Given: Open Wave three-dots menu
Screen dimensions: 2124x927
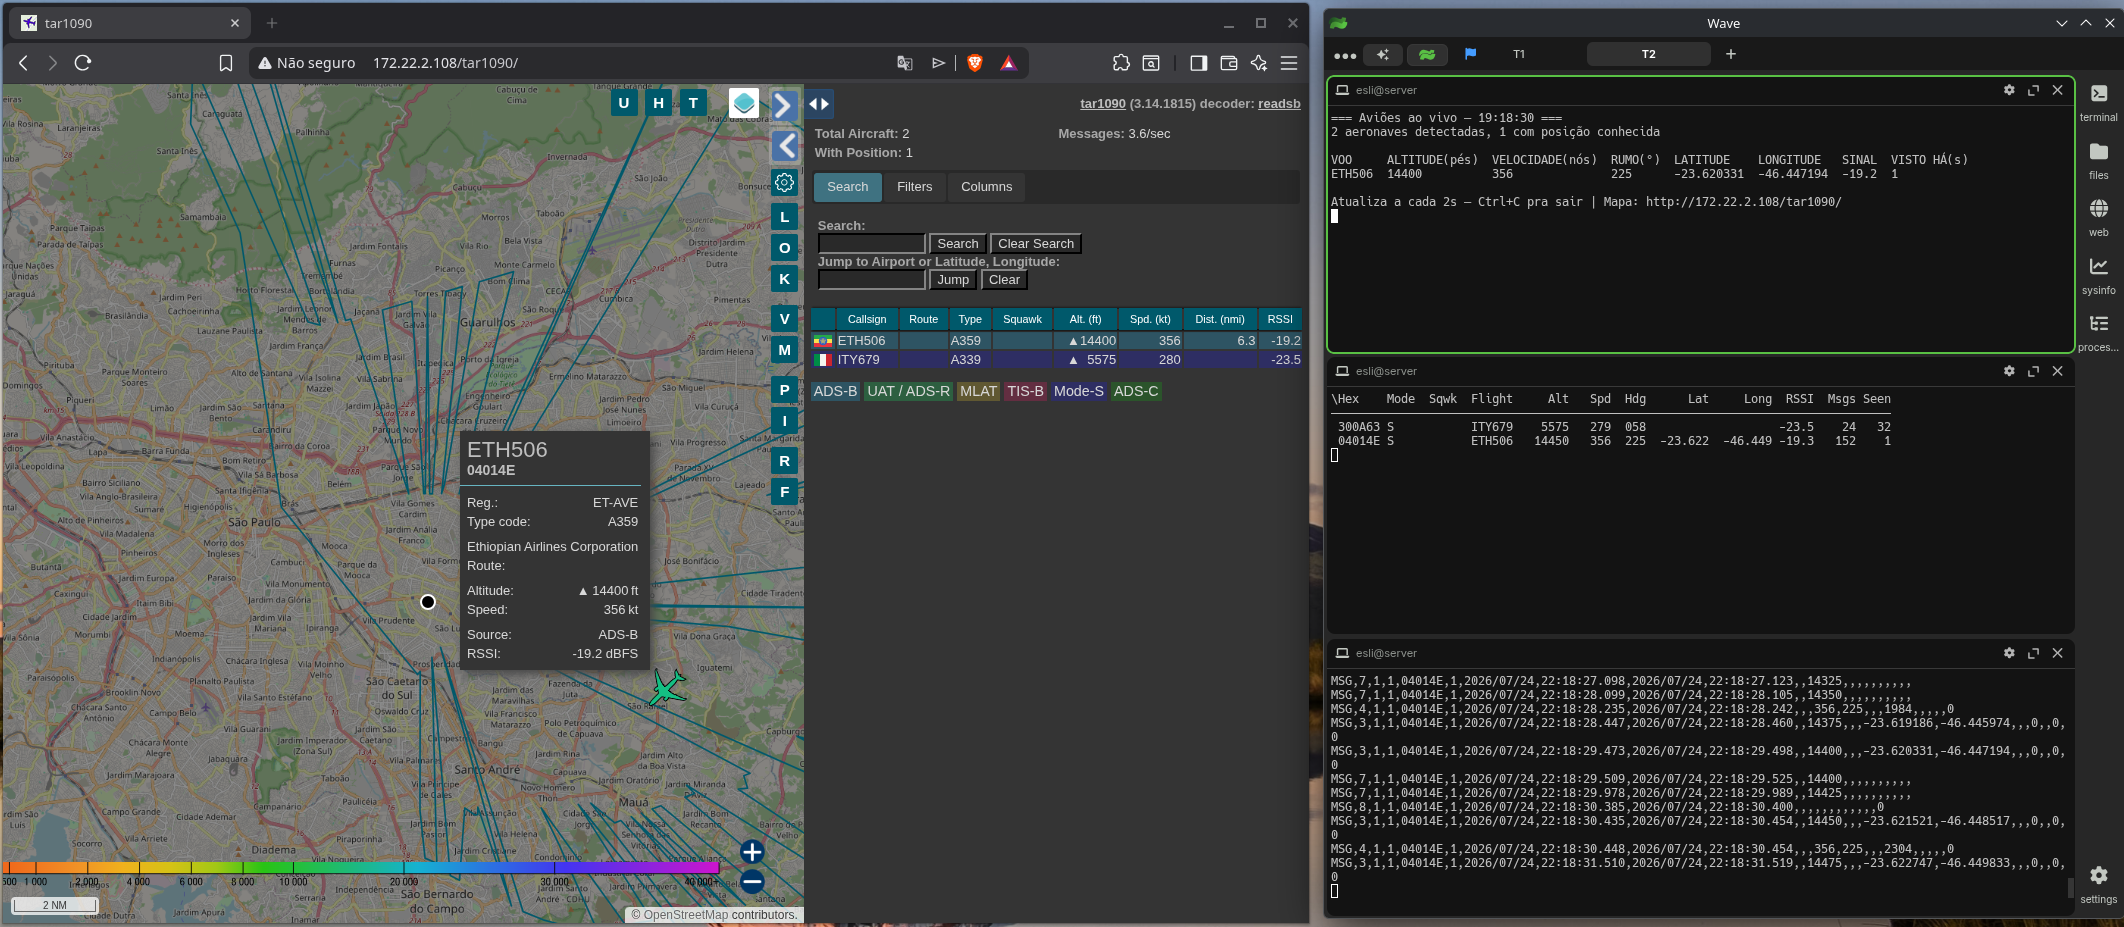Looking at the screenshot, I should 1345,55.
